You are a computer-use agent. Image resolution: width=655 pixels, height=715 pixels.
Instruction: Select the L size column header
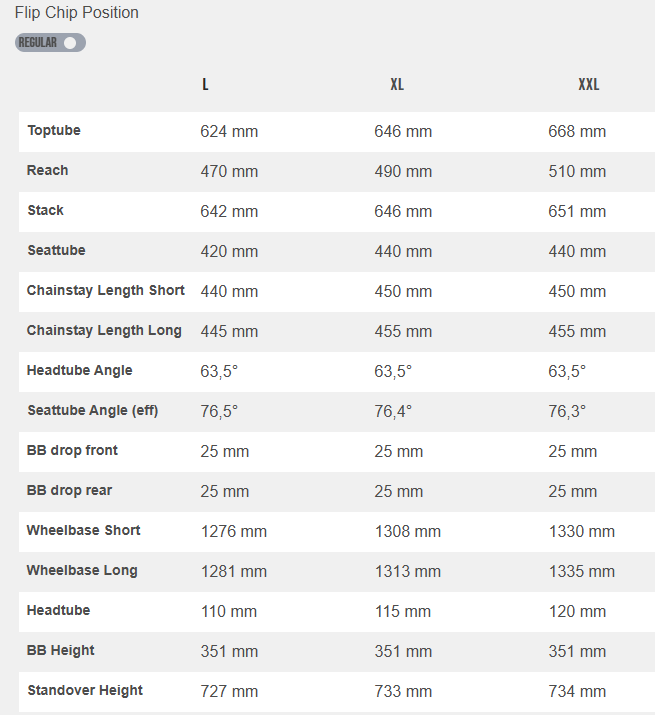click(x=205, y=85)
